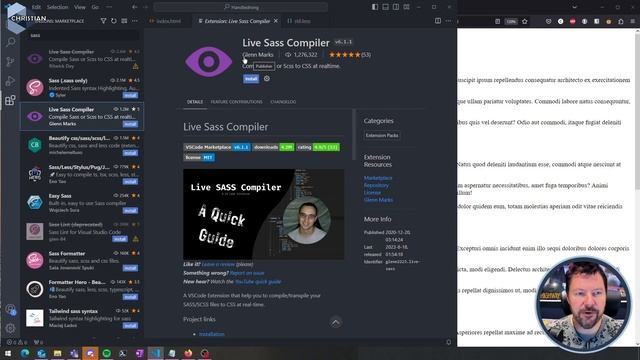Viewport: 640px width, 360px height.
Task: Open the browser extensions puzzle icon
Action: (x=620, y=21)
